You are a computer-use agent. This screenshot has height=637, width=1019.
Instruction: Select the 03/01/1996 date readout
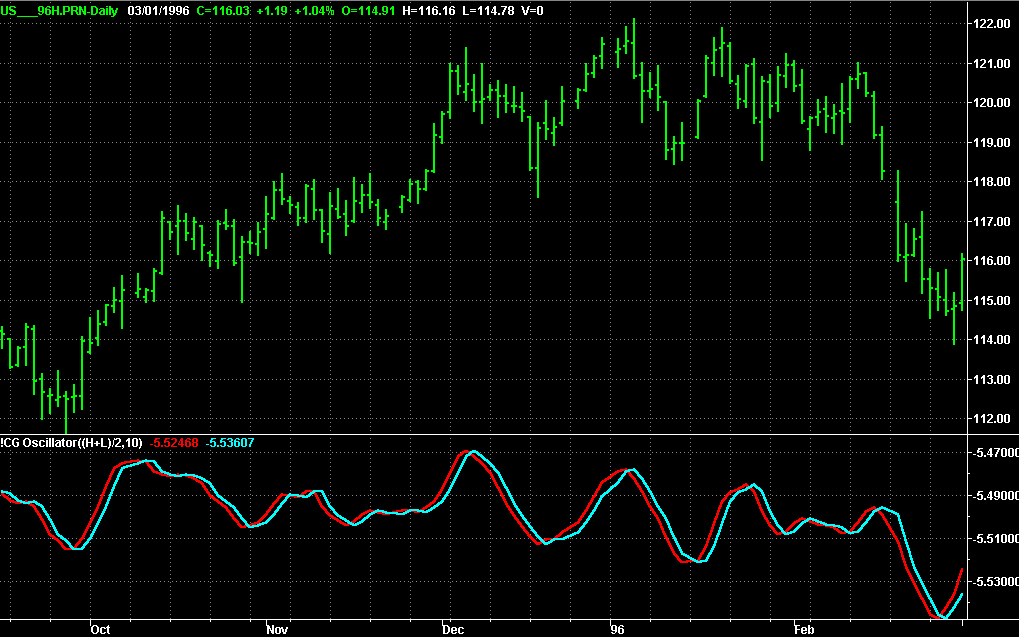[x=158, y=10]
